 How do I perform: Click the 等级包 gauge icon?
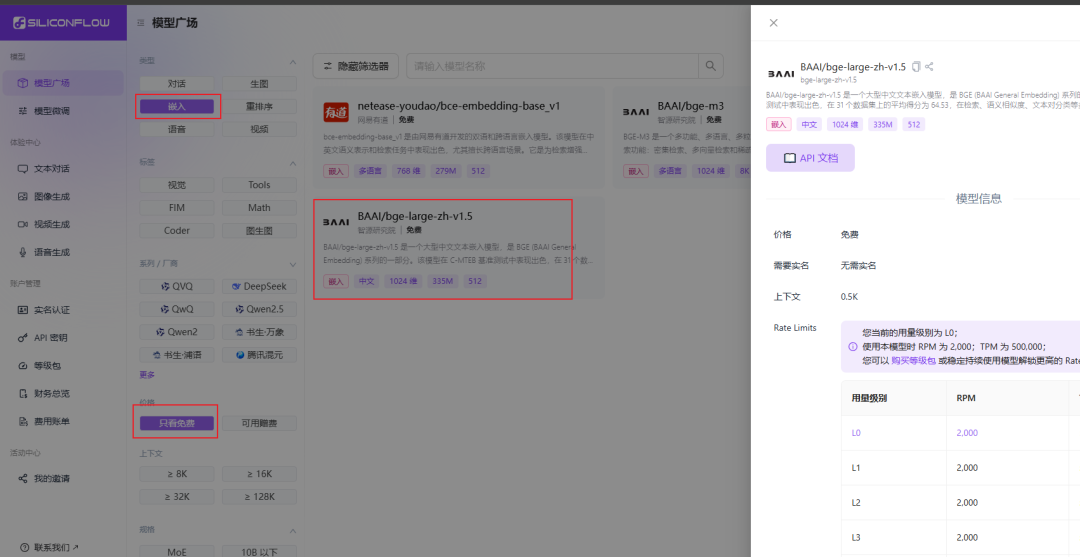coord(23,366)
